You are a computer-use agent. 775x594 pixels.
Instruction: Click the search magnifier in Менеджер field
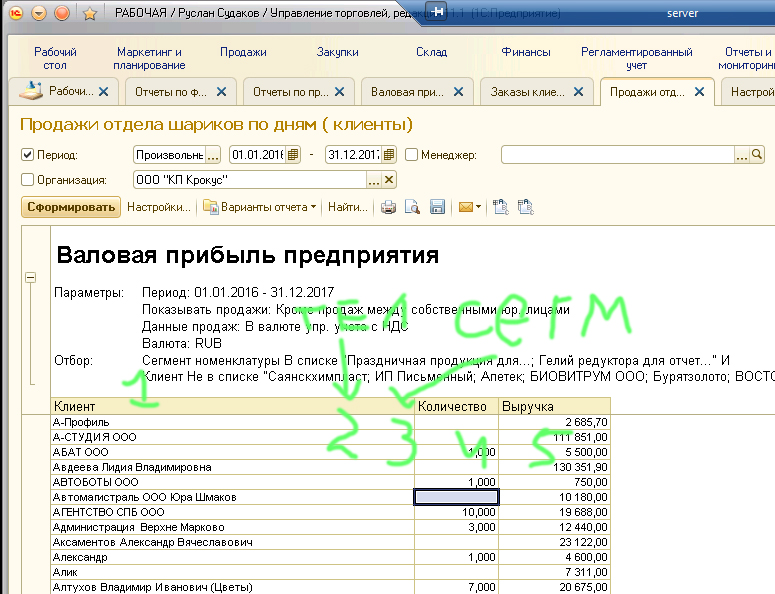(x=757, y=155)
